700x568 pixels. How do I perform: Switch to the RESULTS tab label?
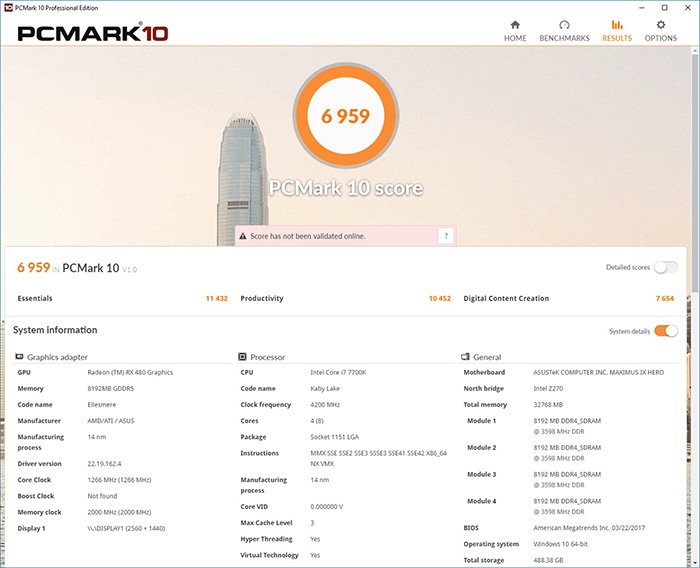point(617,38)
